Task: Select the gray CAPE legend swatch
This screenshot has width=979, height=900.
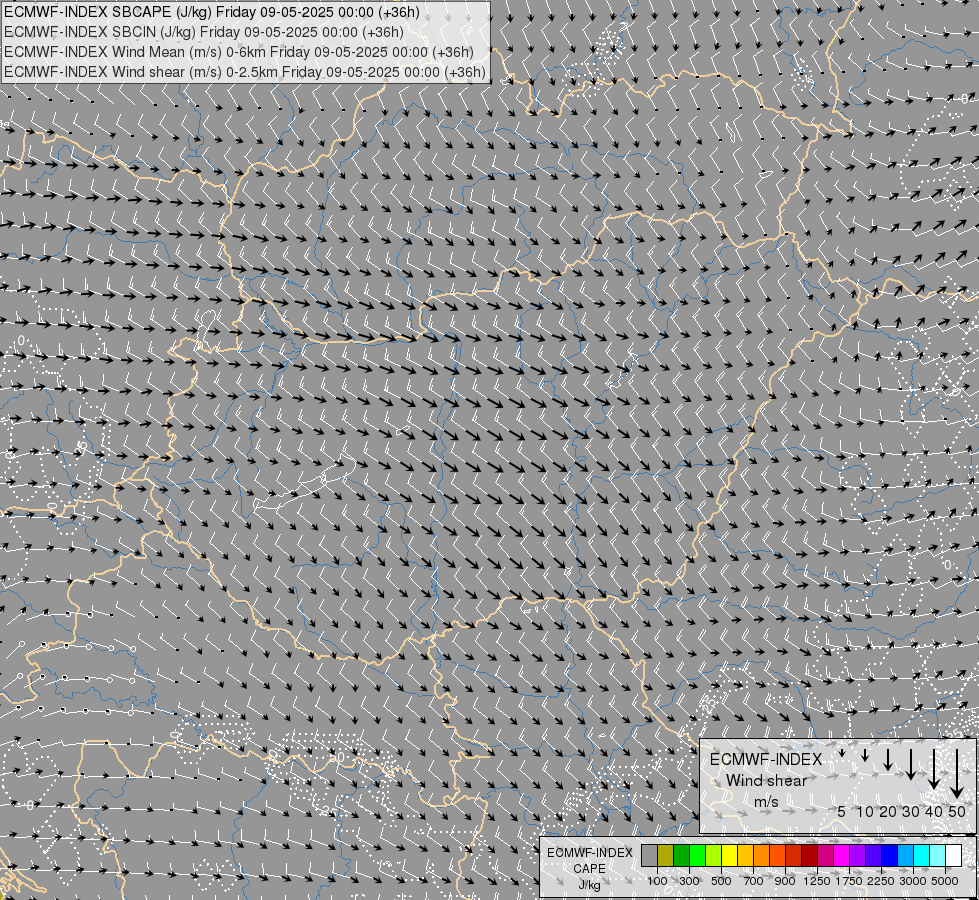Action: [x=649, y=856]
